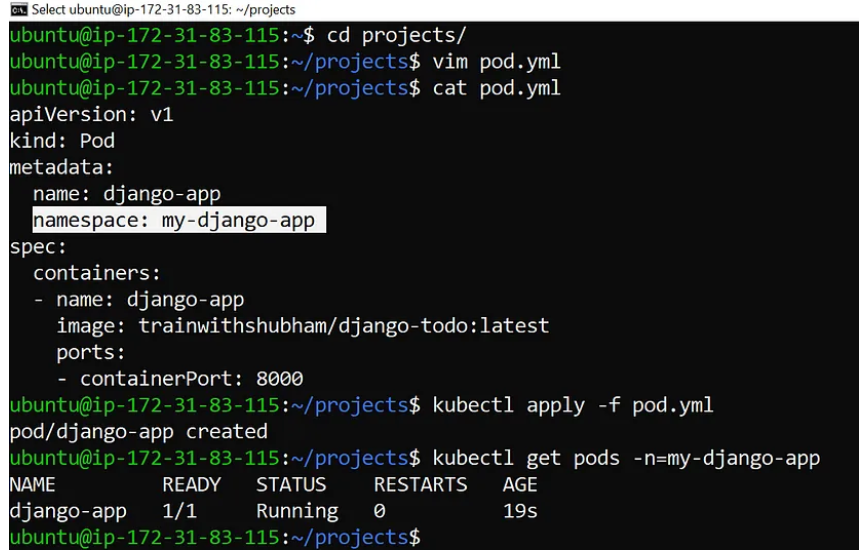860x552 pixels.
Task: Click the '0' restarts value
Action: (x=379, y=511)
